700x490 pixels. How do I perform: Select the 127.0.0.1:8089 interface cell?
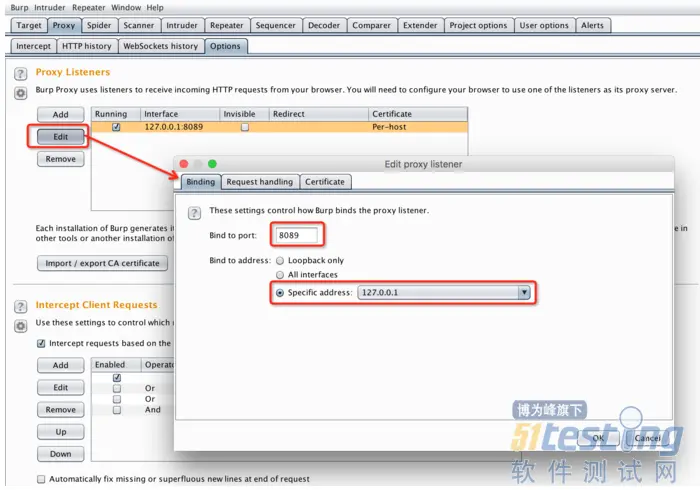(180, 127)
